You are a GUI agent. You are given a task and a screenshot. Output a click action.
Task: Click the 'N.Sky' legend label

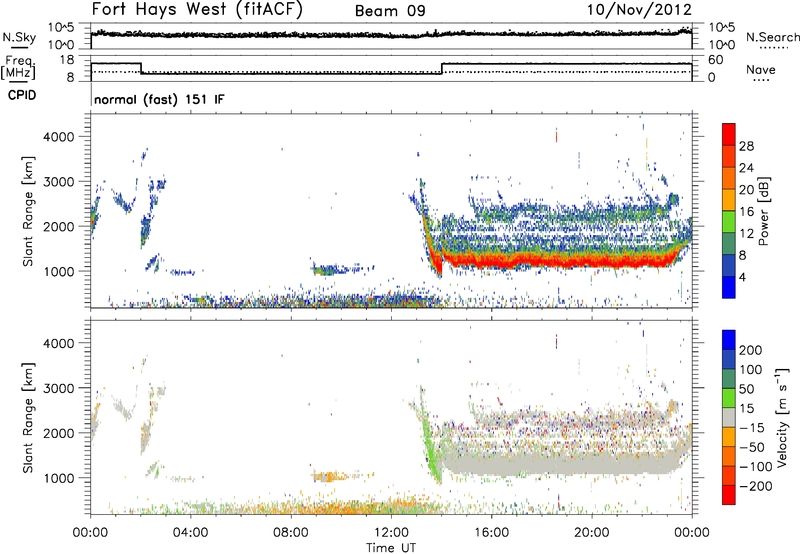pyautogui.click(x=19, y=37)
